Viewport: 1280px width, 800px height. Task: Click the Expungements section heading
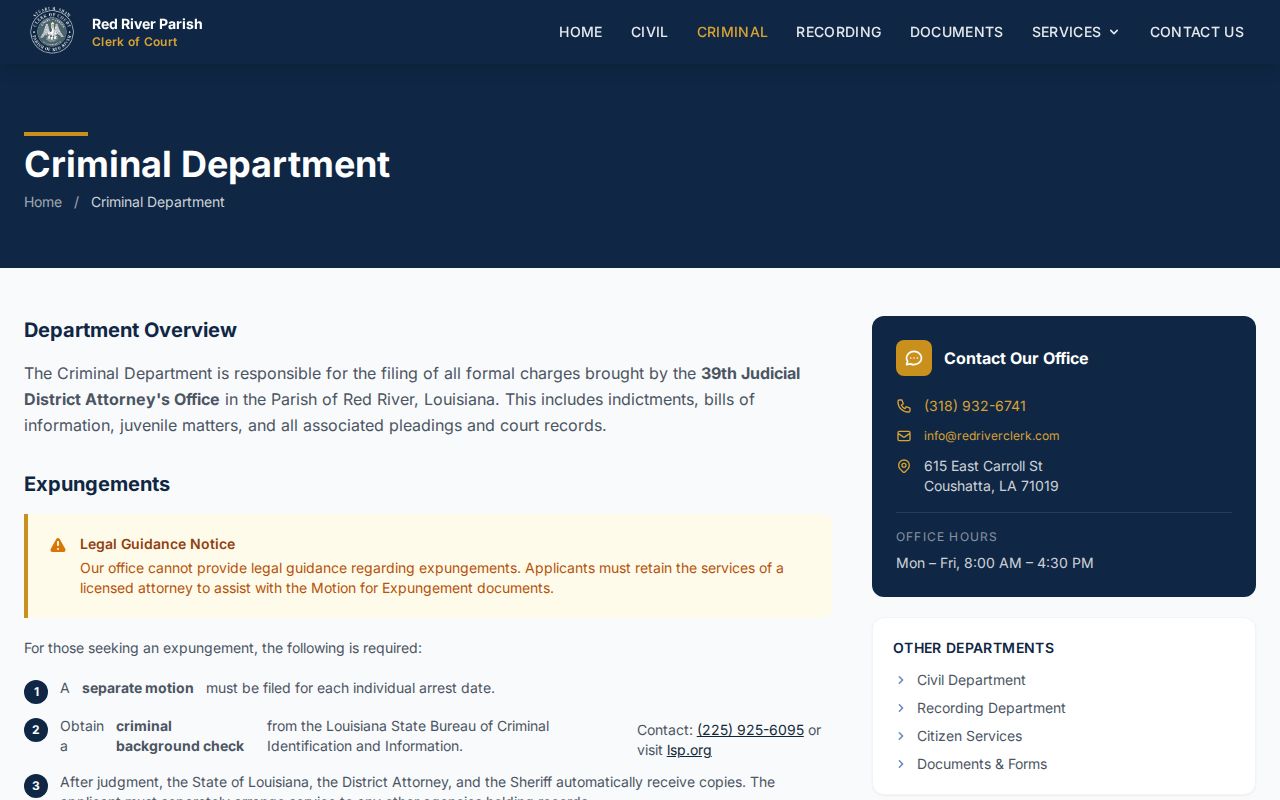click(x=97, y=484)
